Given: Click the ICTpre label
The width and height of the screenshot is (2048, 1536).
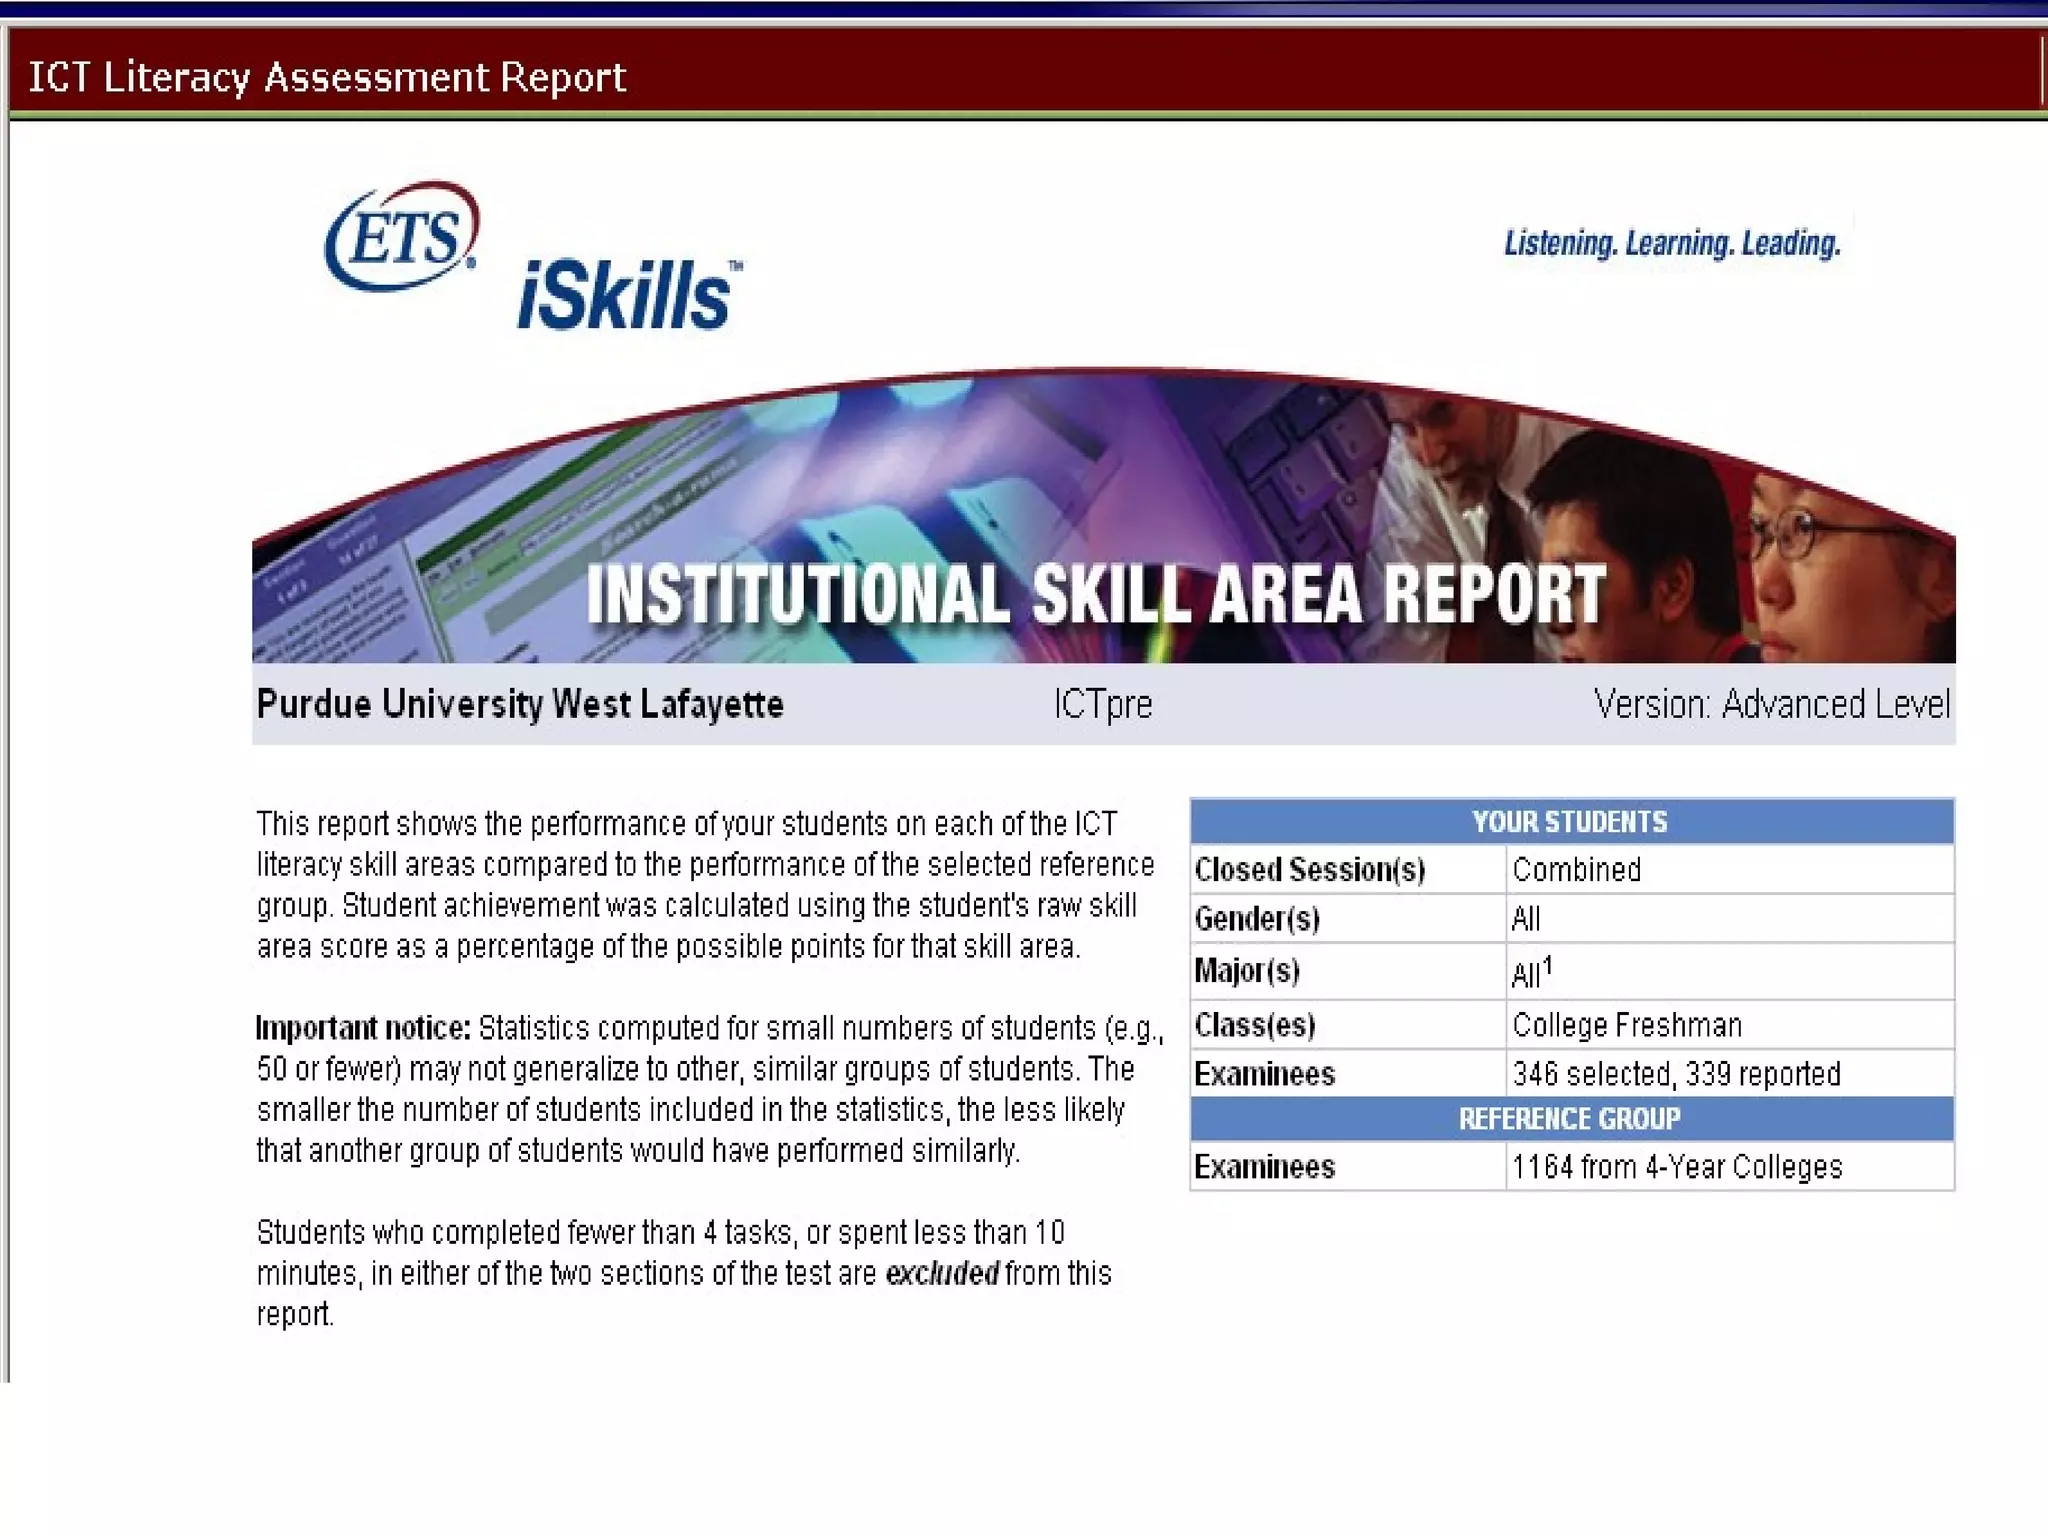Looking at the screenshot, I should (1102, 704).
